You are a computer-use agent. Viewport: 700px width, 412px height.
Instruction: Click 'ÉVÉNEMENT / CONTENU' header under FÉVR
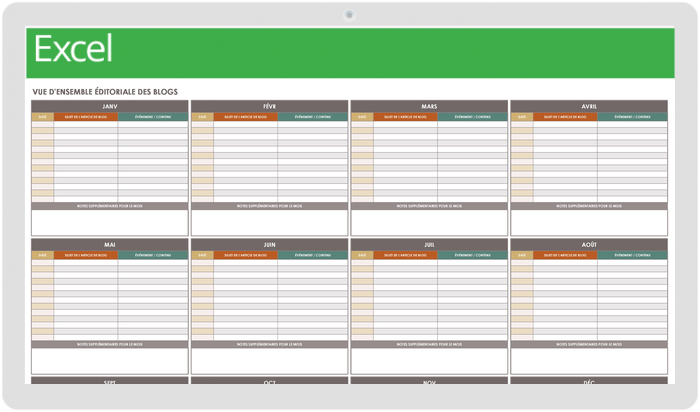tap(313, 117)
